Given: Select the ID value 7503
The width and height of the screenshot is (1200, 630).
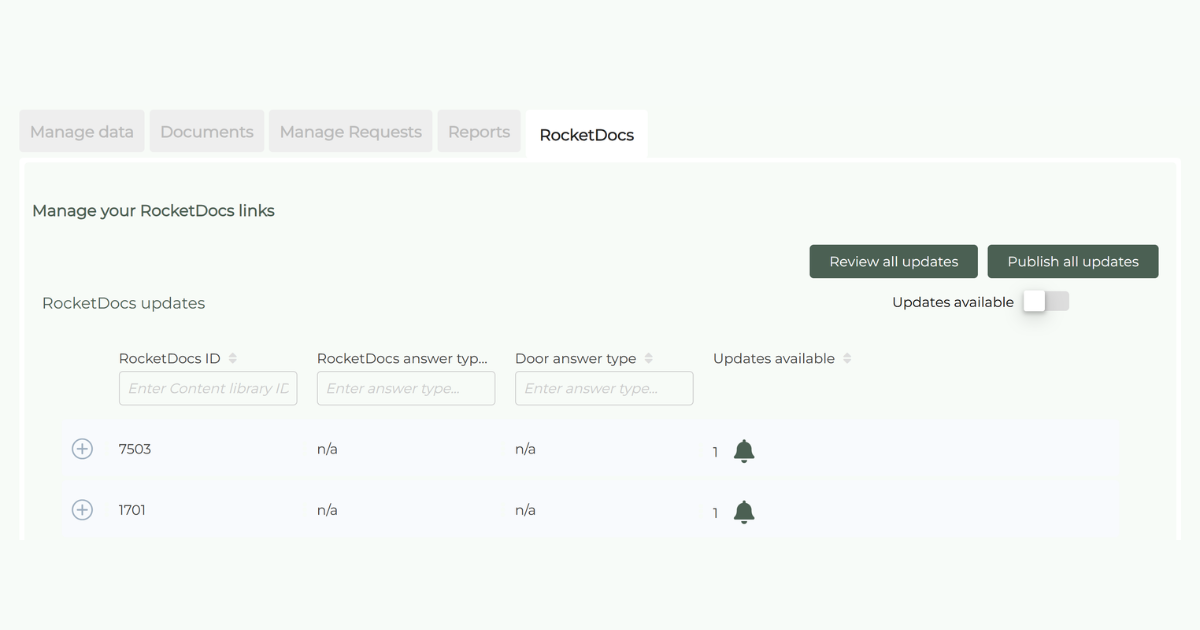Looking at the screenshot, I should 135,449.
